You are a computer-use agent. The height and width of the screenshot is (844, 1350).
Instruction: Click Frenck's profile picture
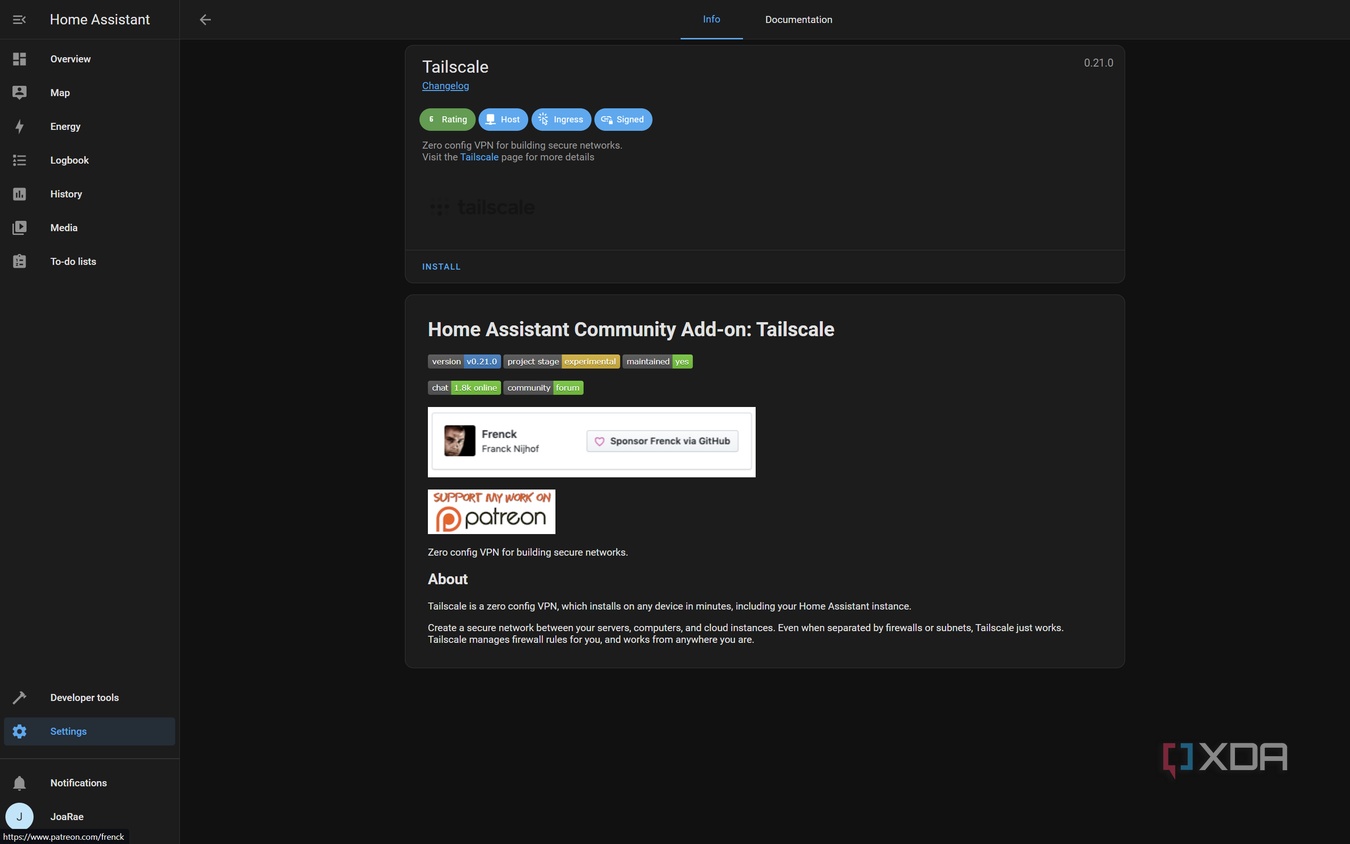click(459, 441)
